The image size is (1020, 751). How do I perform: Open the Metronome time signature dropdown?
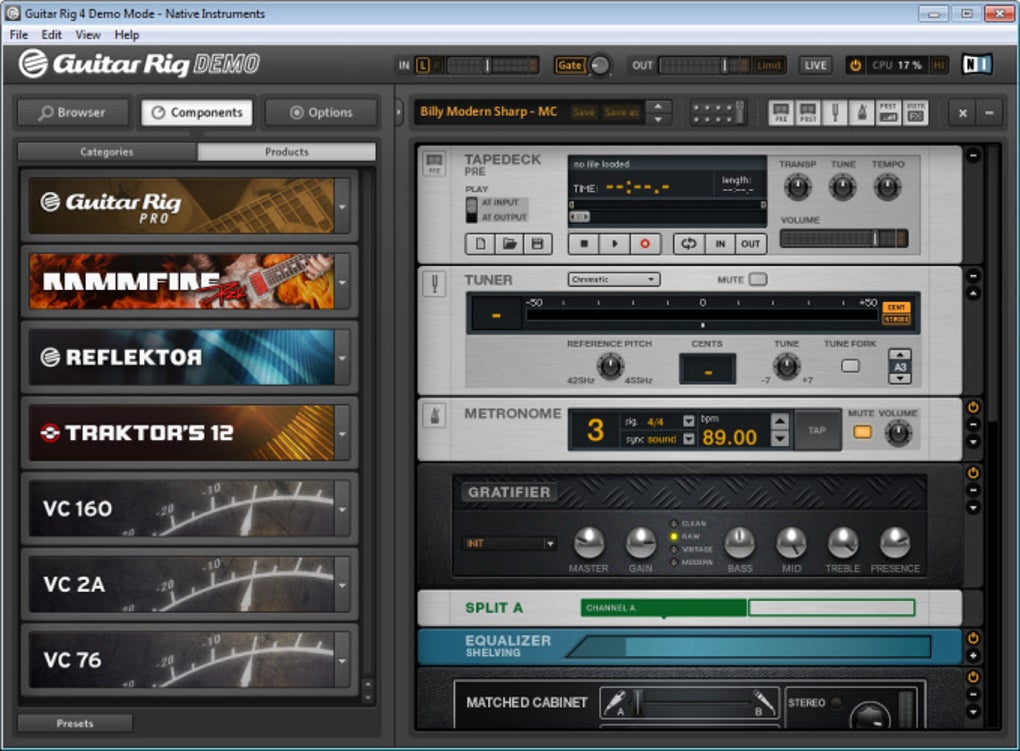point(688,421)
